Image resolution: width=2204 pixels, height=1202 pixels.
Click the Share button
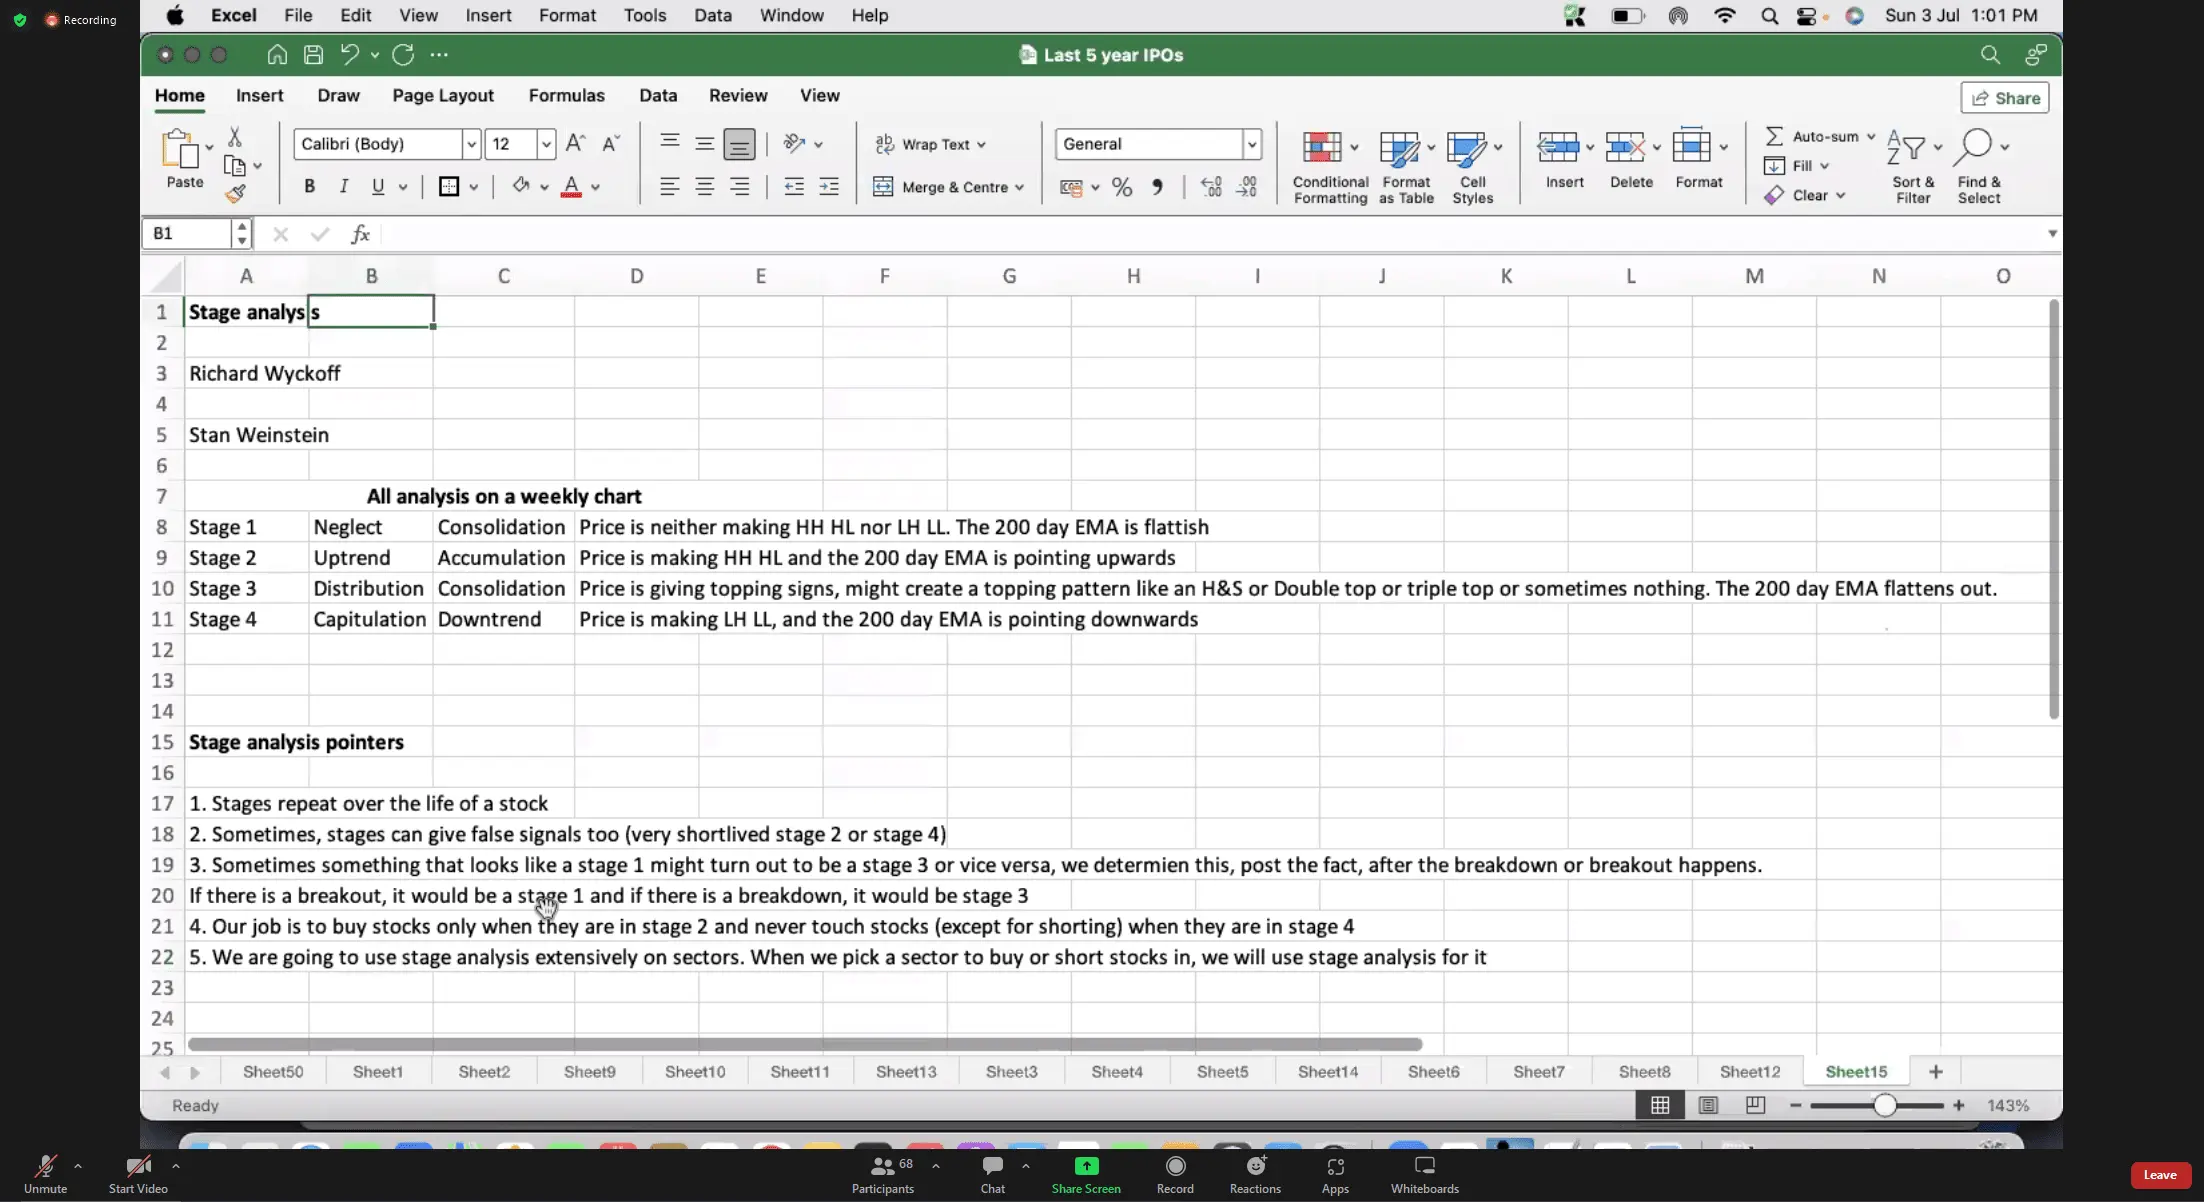(x=2004, y=98)
